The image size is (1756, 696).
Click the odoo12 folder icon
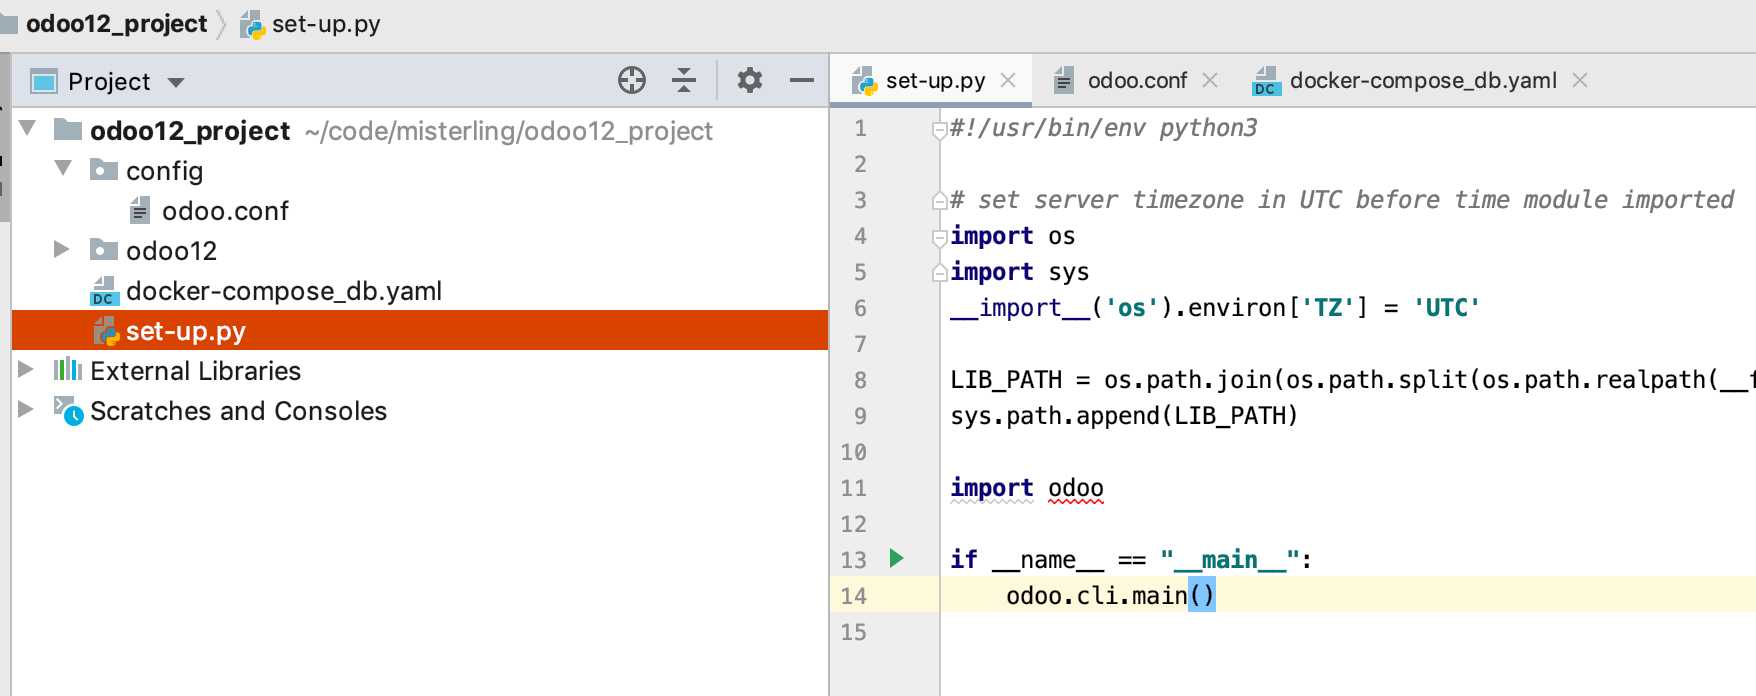[104, 249]
